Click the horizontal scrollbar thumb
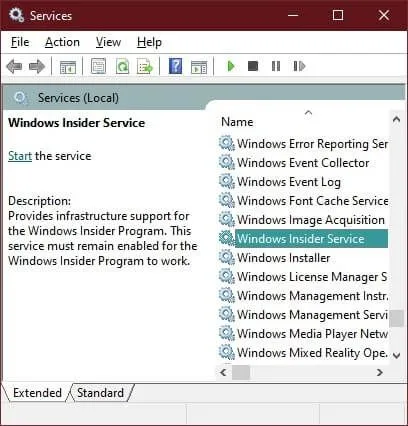Image resolution: width=408 pixels, height=426 pixels. click(x=241, y=372)
